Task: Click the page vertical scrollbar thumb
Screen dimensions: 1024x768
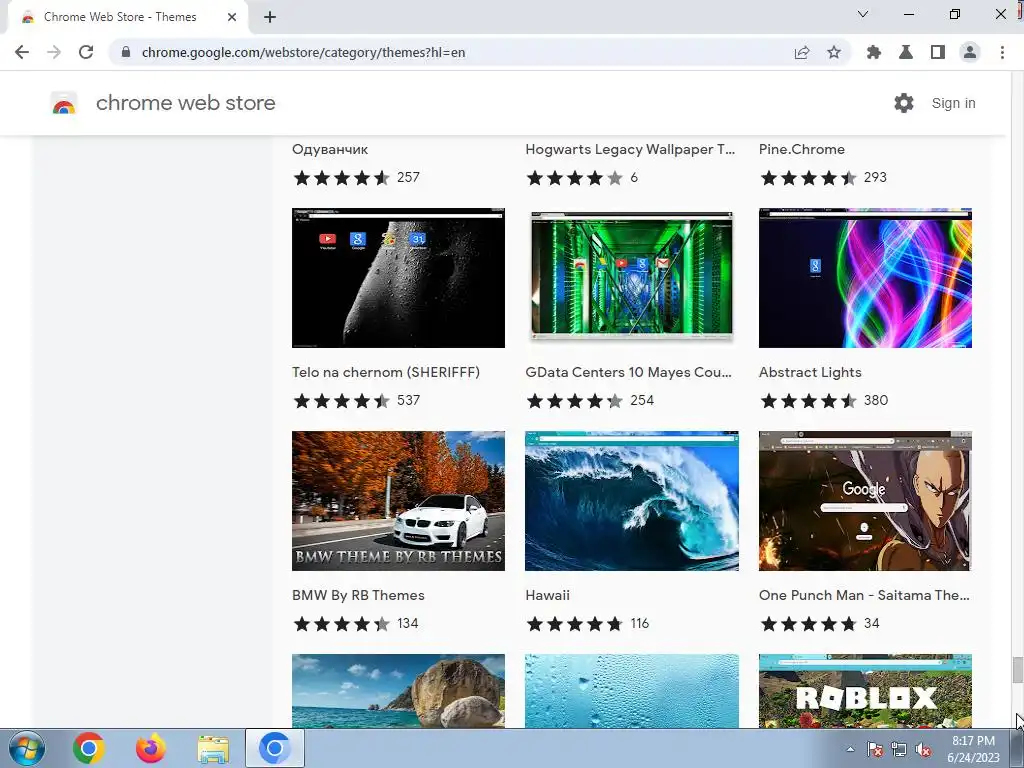Action: coord(1017,669)
